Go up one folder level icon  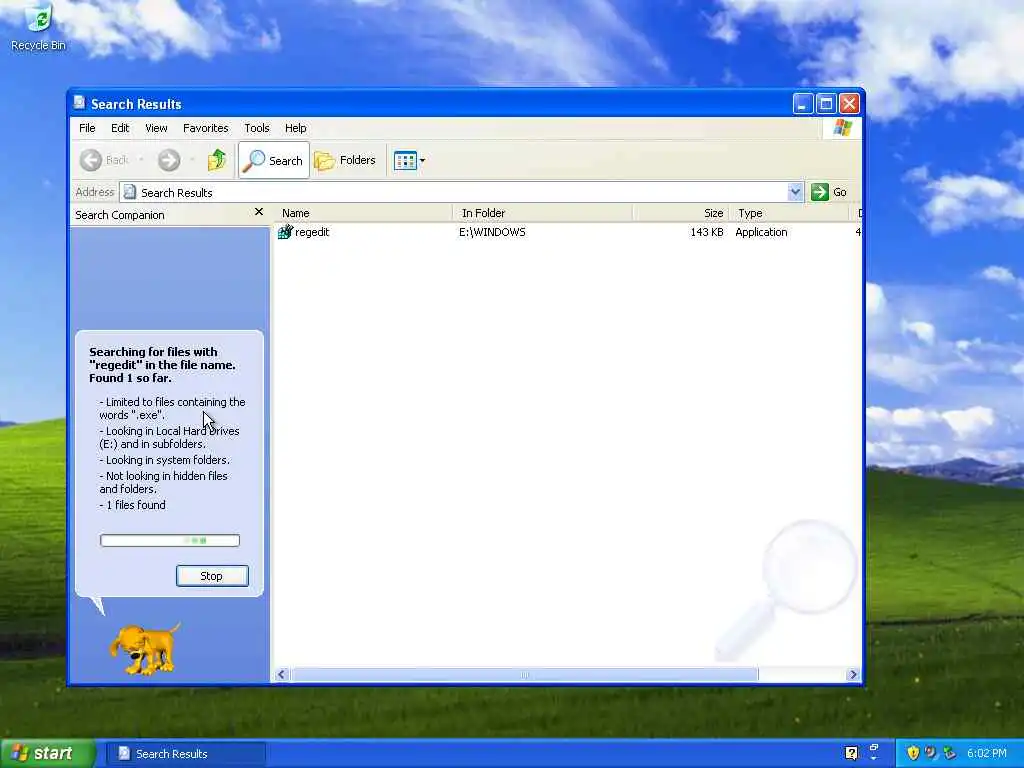coord(216,160)
